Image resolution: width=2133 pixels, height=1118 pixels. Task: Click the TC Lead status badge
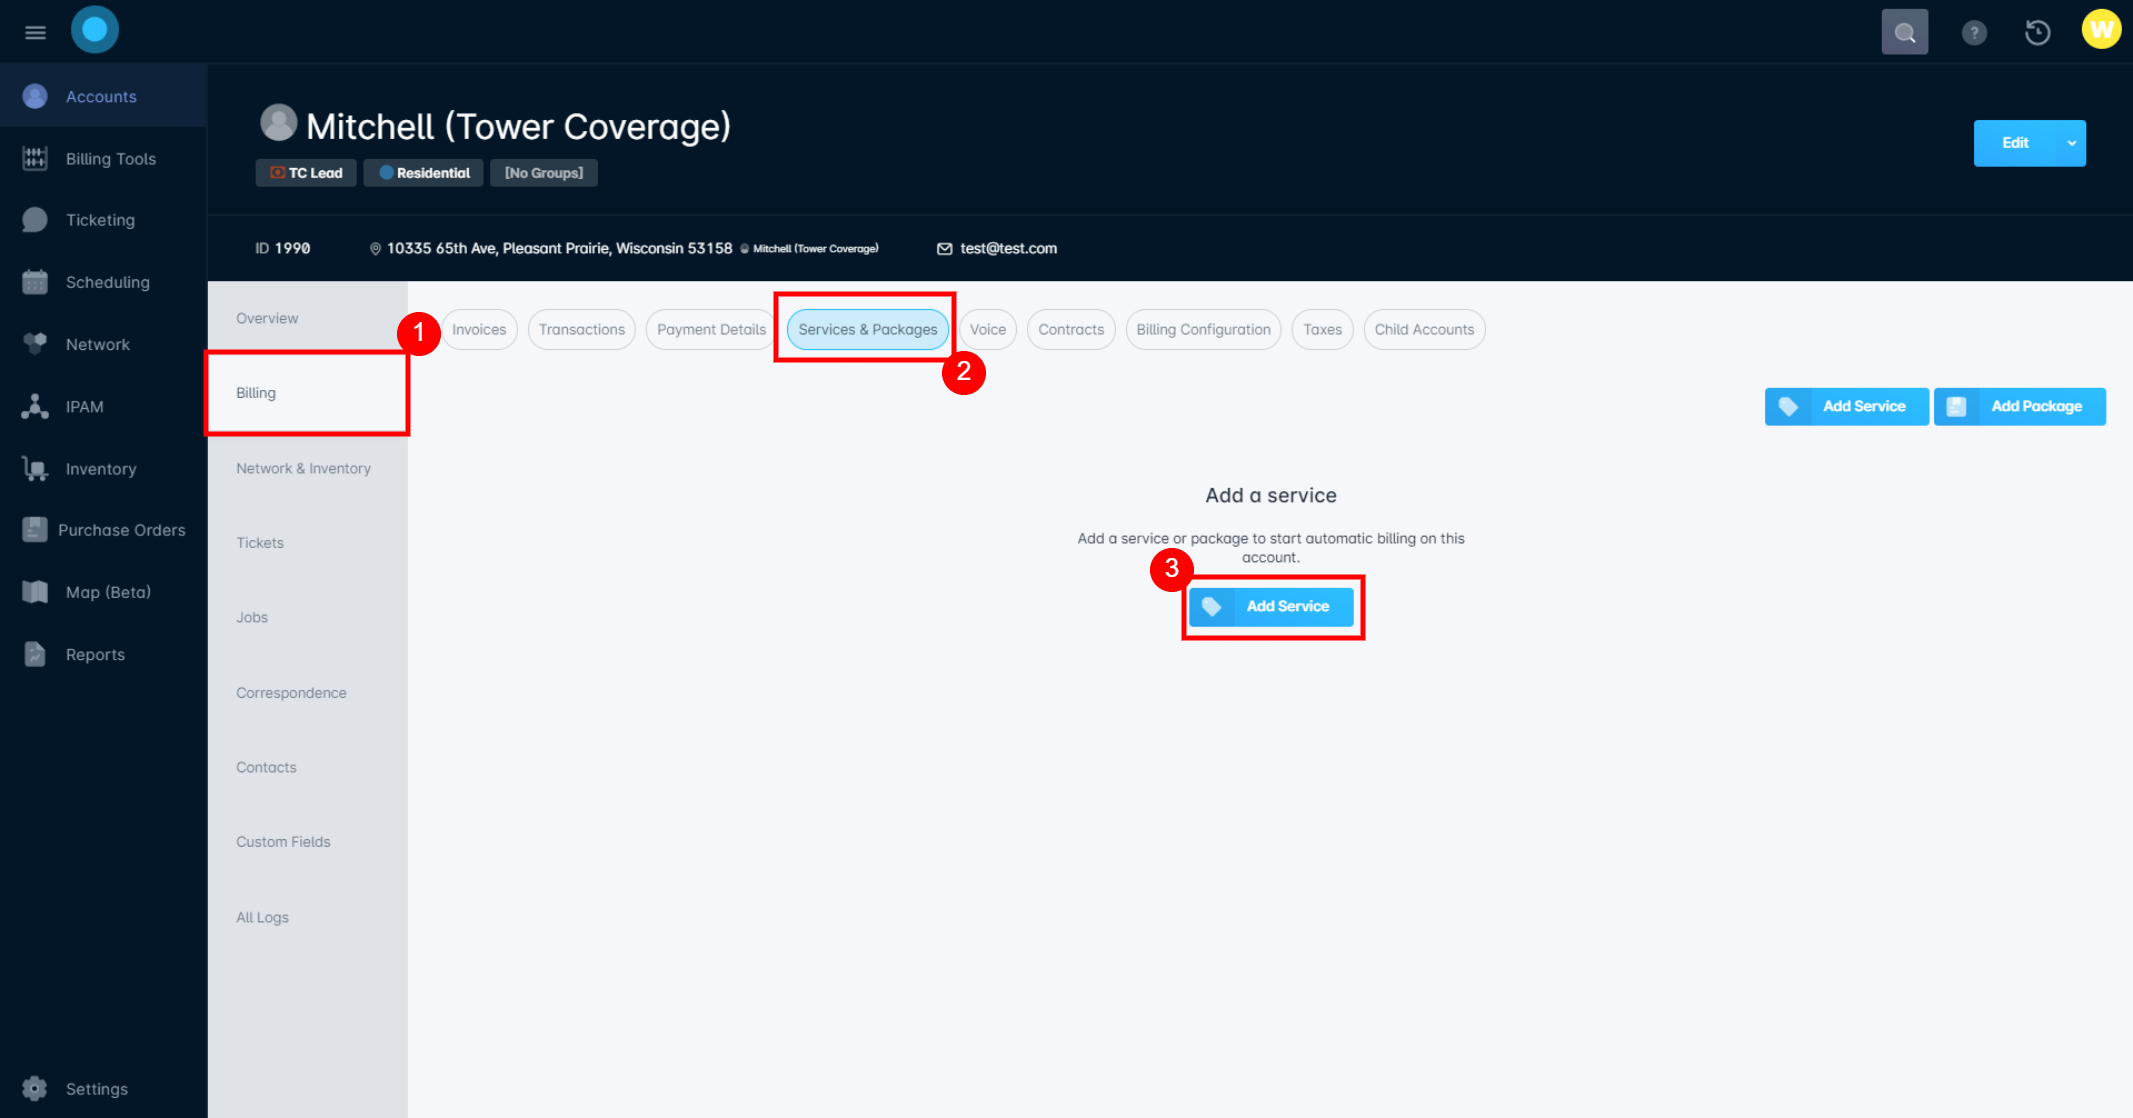(x=306, y=173)
